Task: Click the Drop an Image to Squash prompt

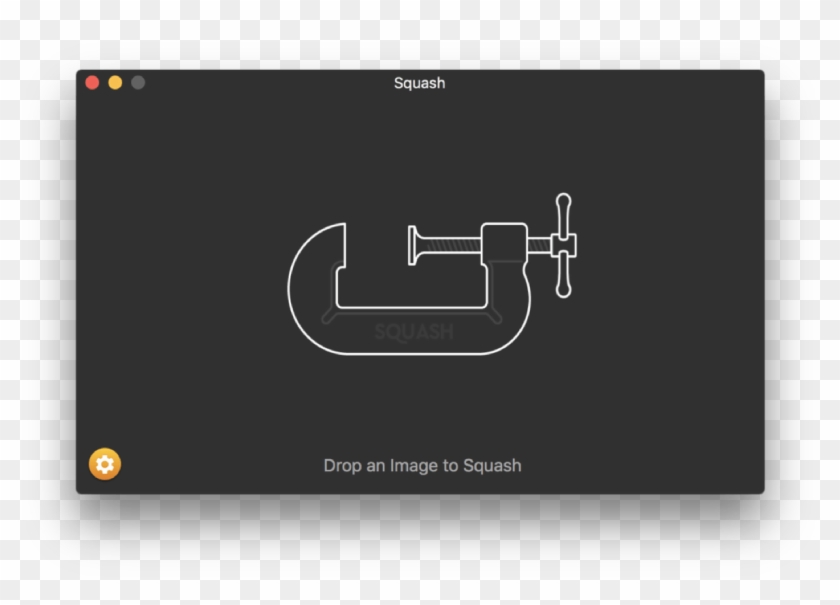Action: click(x=421, y=464)
